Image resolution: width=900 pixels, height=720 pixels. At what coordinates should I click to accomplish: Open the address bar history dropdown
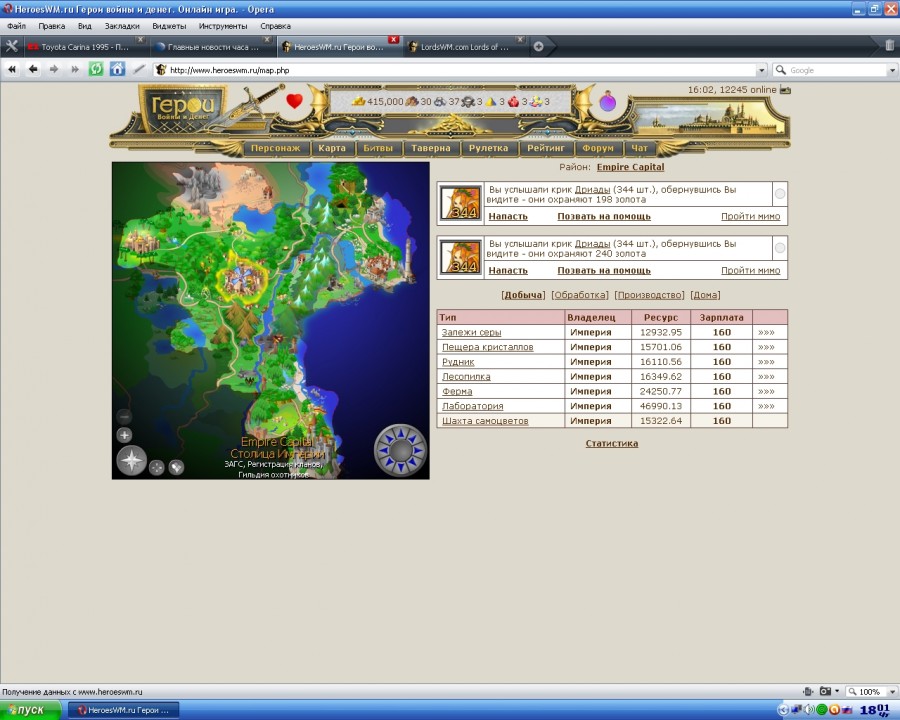pos(762,70)
